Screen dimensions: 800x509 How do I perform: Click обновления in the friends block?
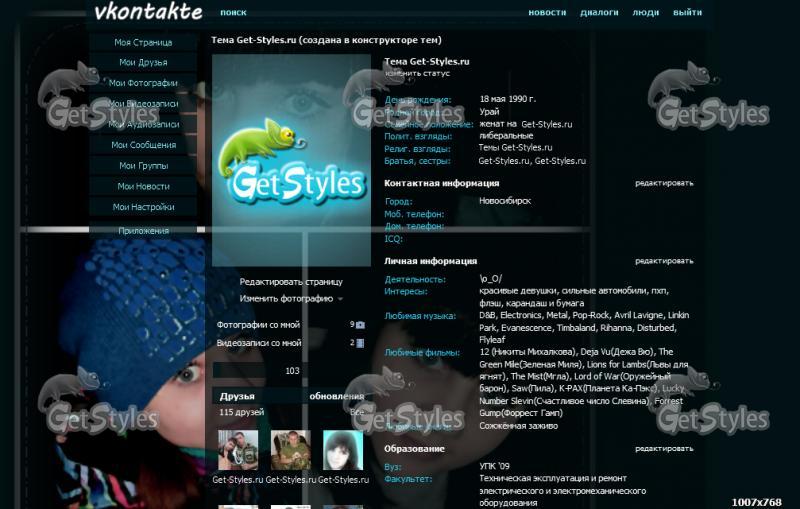(x=337, y=396)
